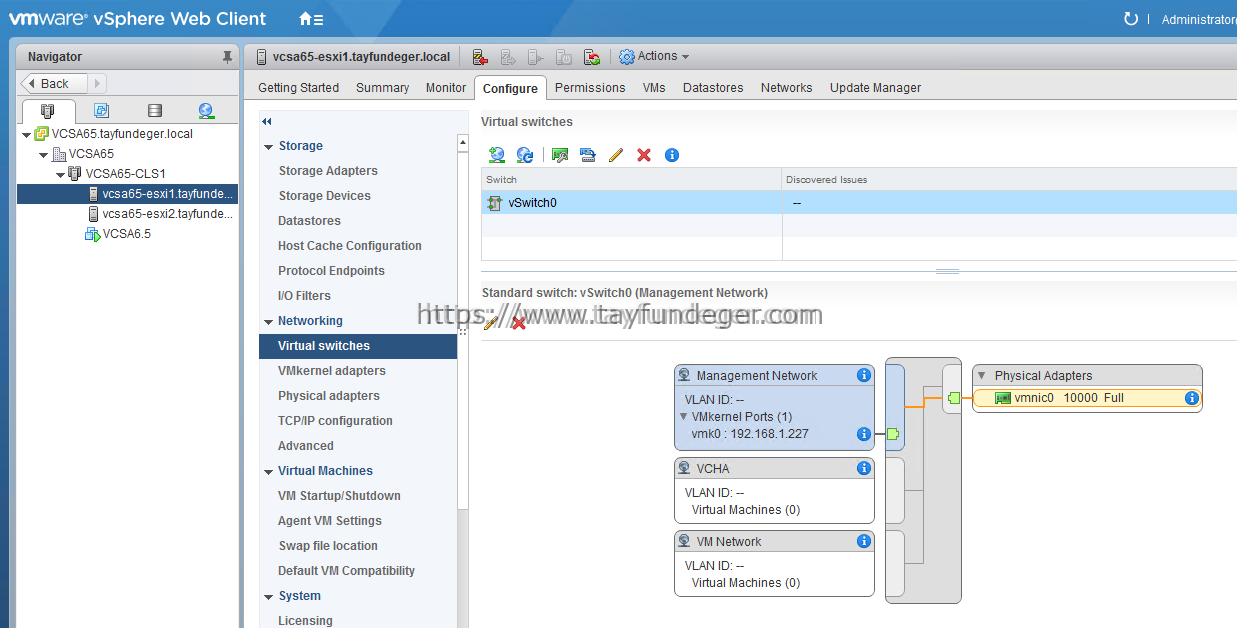This screenshot has height=628, width=1237.
Task: Open Swap file location settings
Action: [x=328, y=546]
